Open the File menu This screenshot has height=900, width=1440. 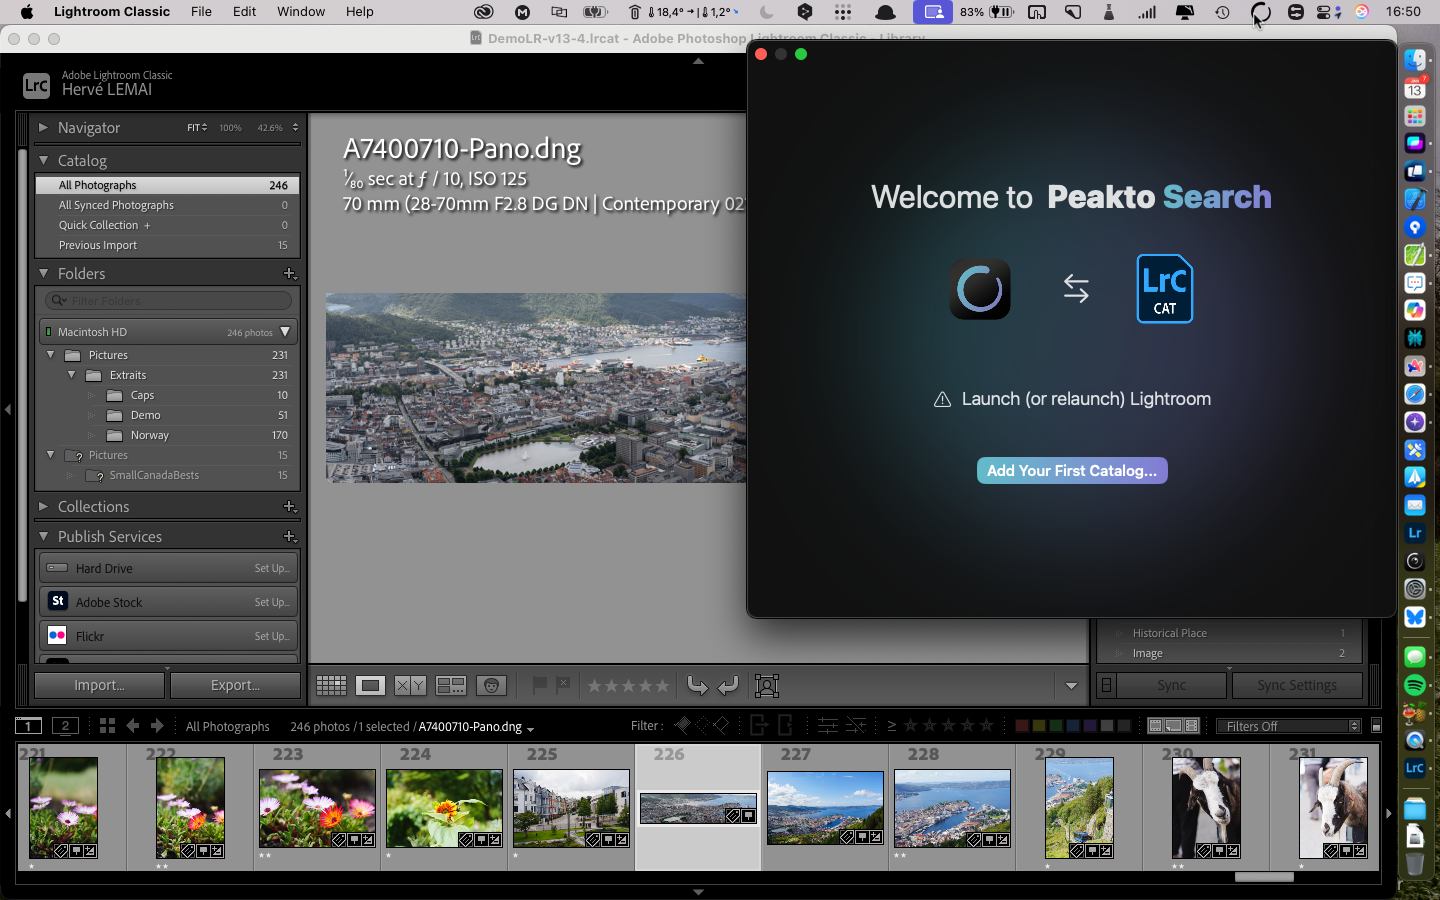pos(201,12)
